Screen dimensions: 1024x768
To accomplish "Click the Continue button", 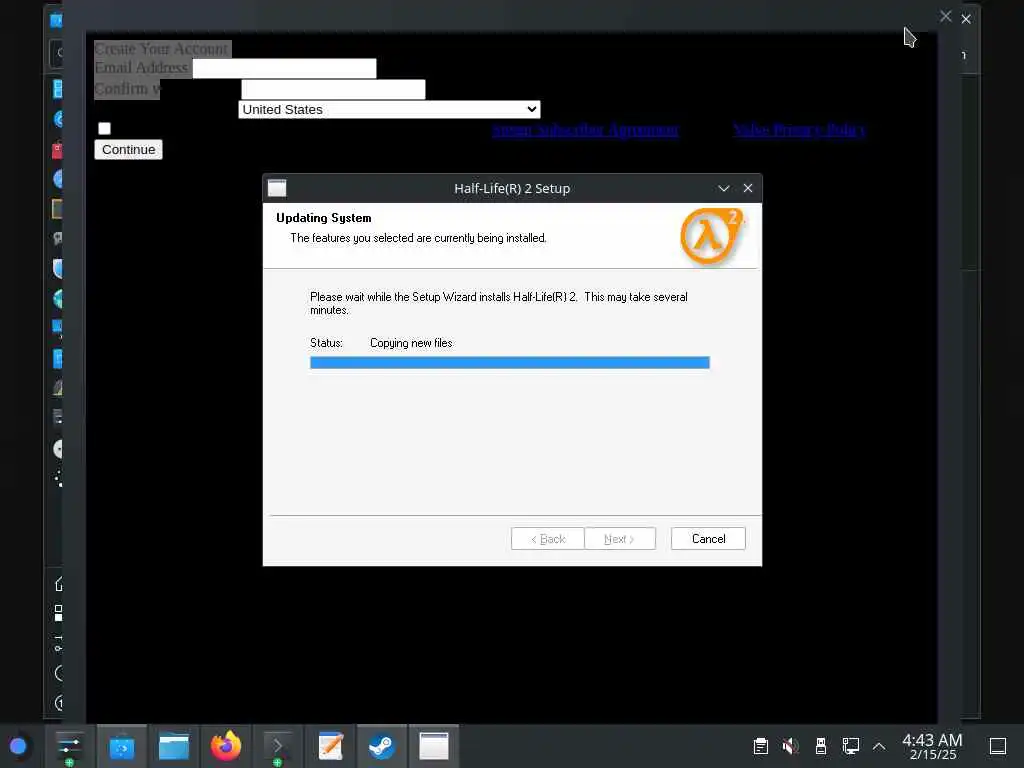I will (x=128, y=150).
